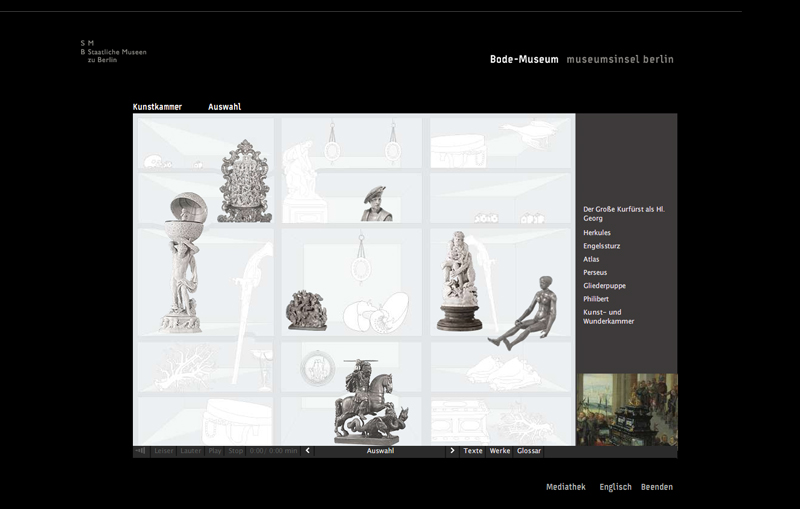800x509 pixels.
Task: Click the seated Herkules ivory statuette
Action: (x=460, y=281)
